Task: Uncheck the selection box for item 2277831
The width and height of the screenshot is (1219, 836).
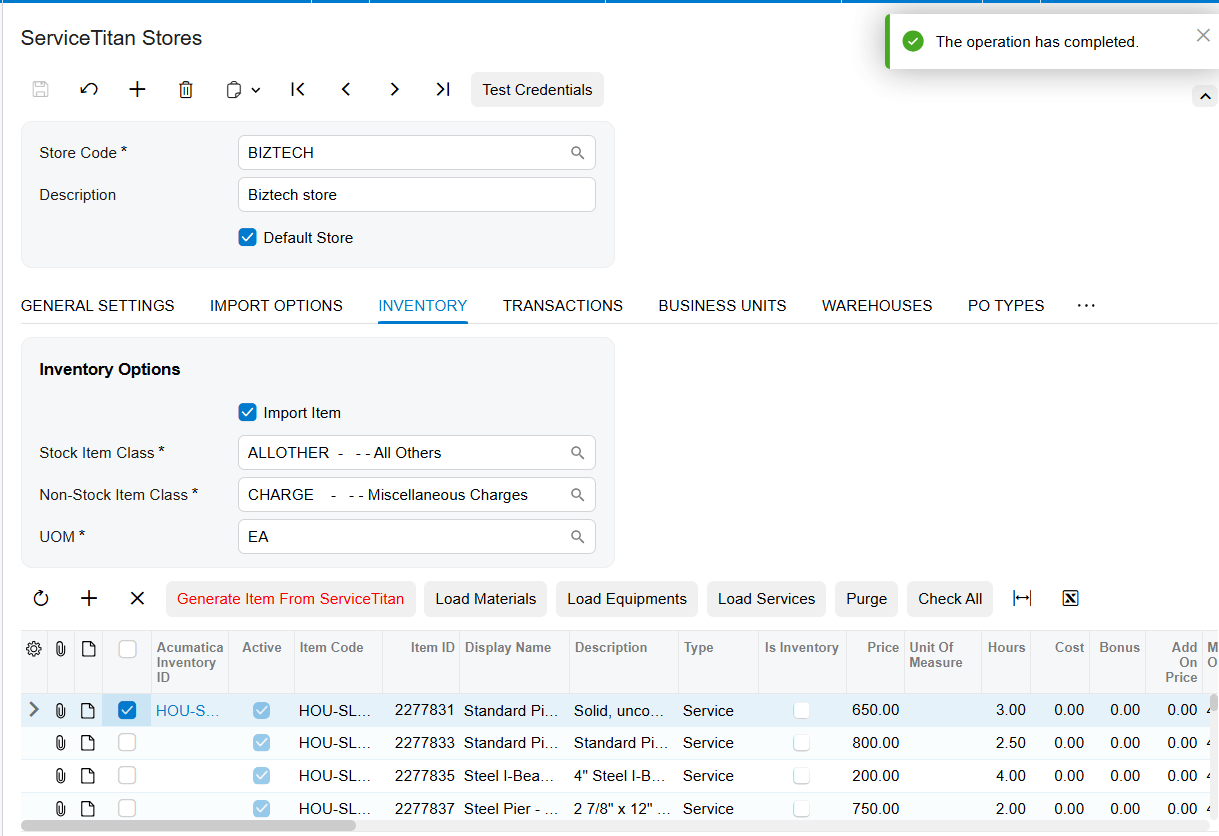Action: (x=127, y=711)
